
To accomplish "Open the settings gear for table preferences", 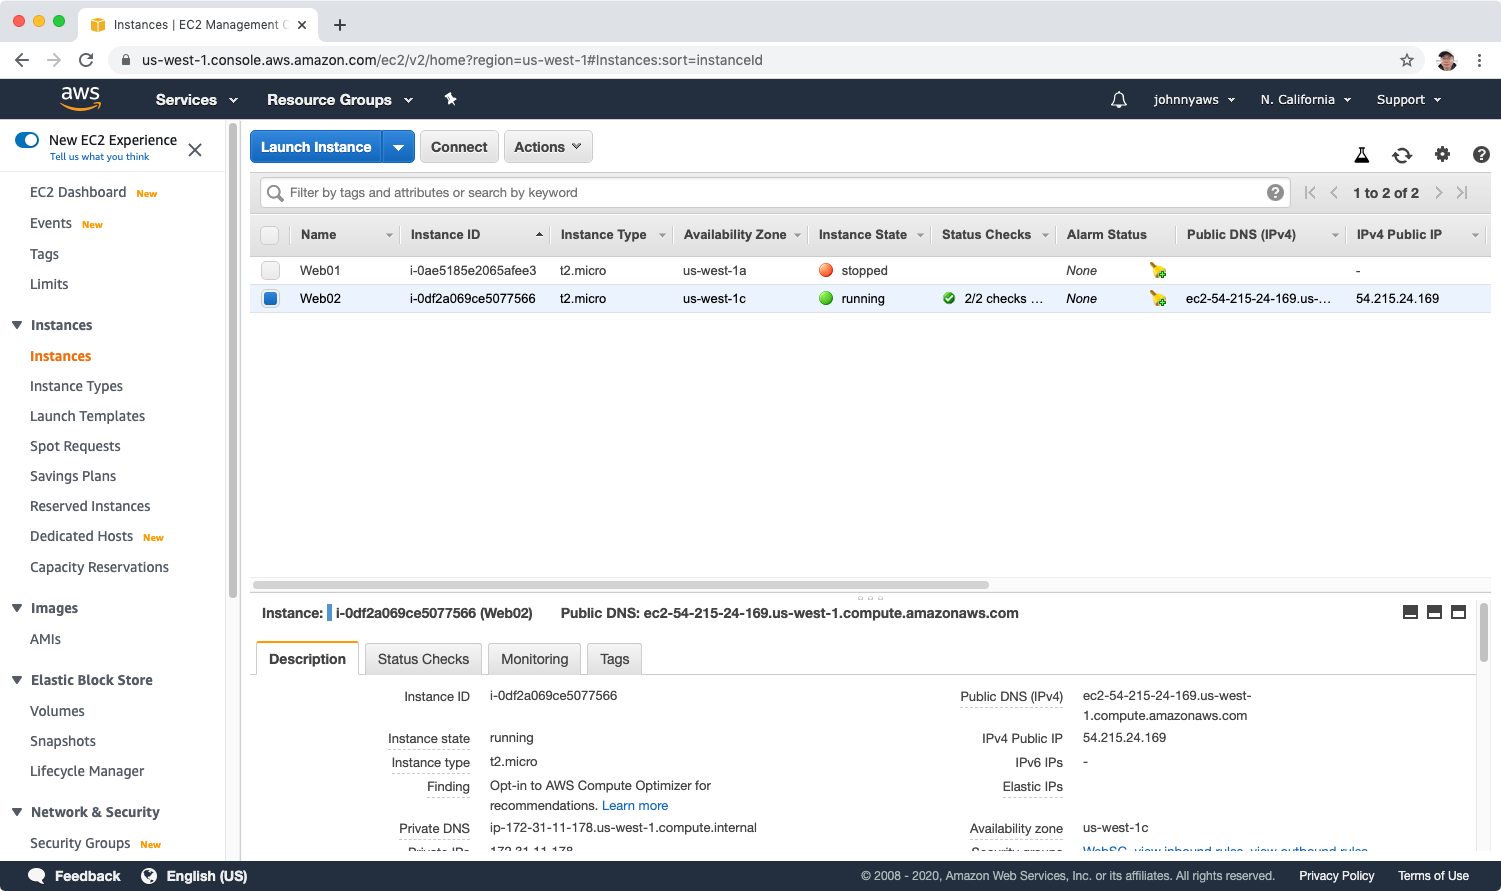I will pyautogui.click(x=1442, y=154).
